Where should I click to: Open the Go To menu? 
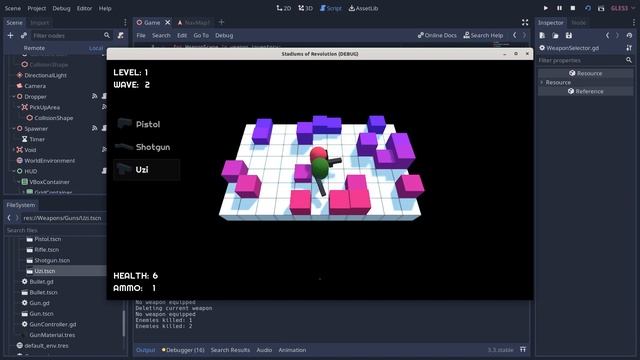click(x=201, y=35)
